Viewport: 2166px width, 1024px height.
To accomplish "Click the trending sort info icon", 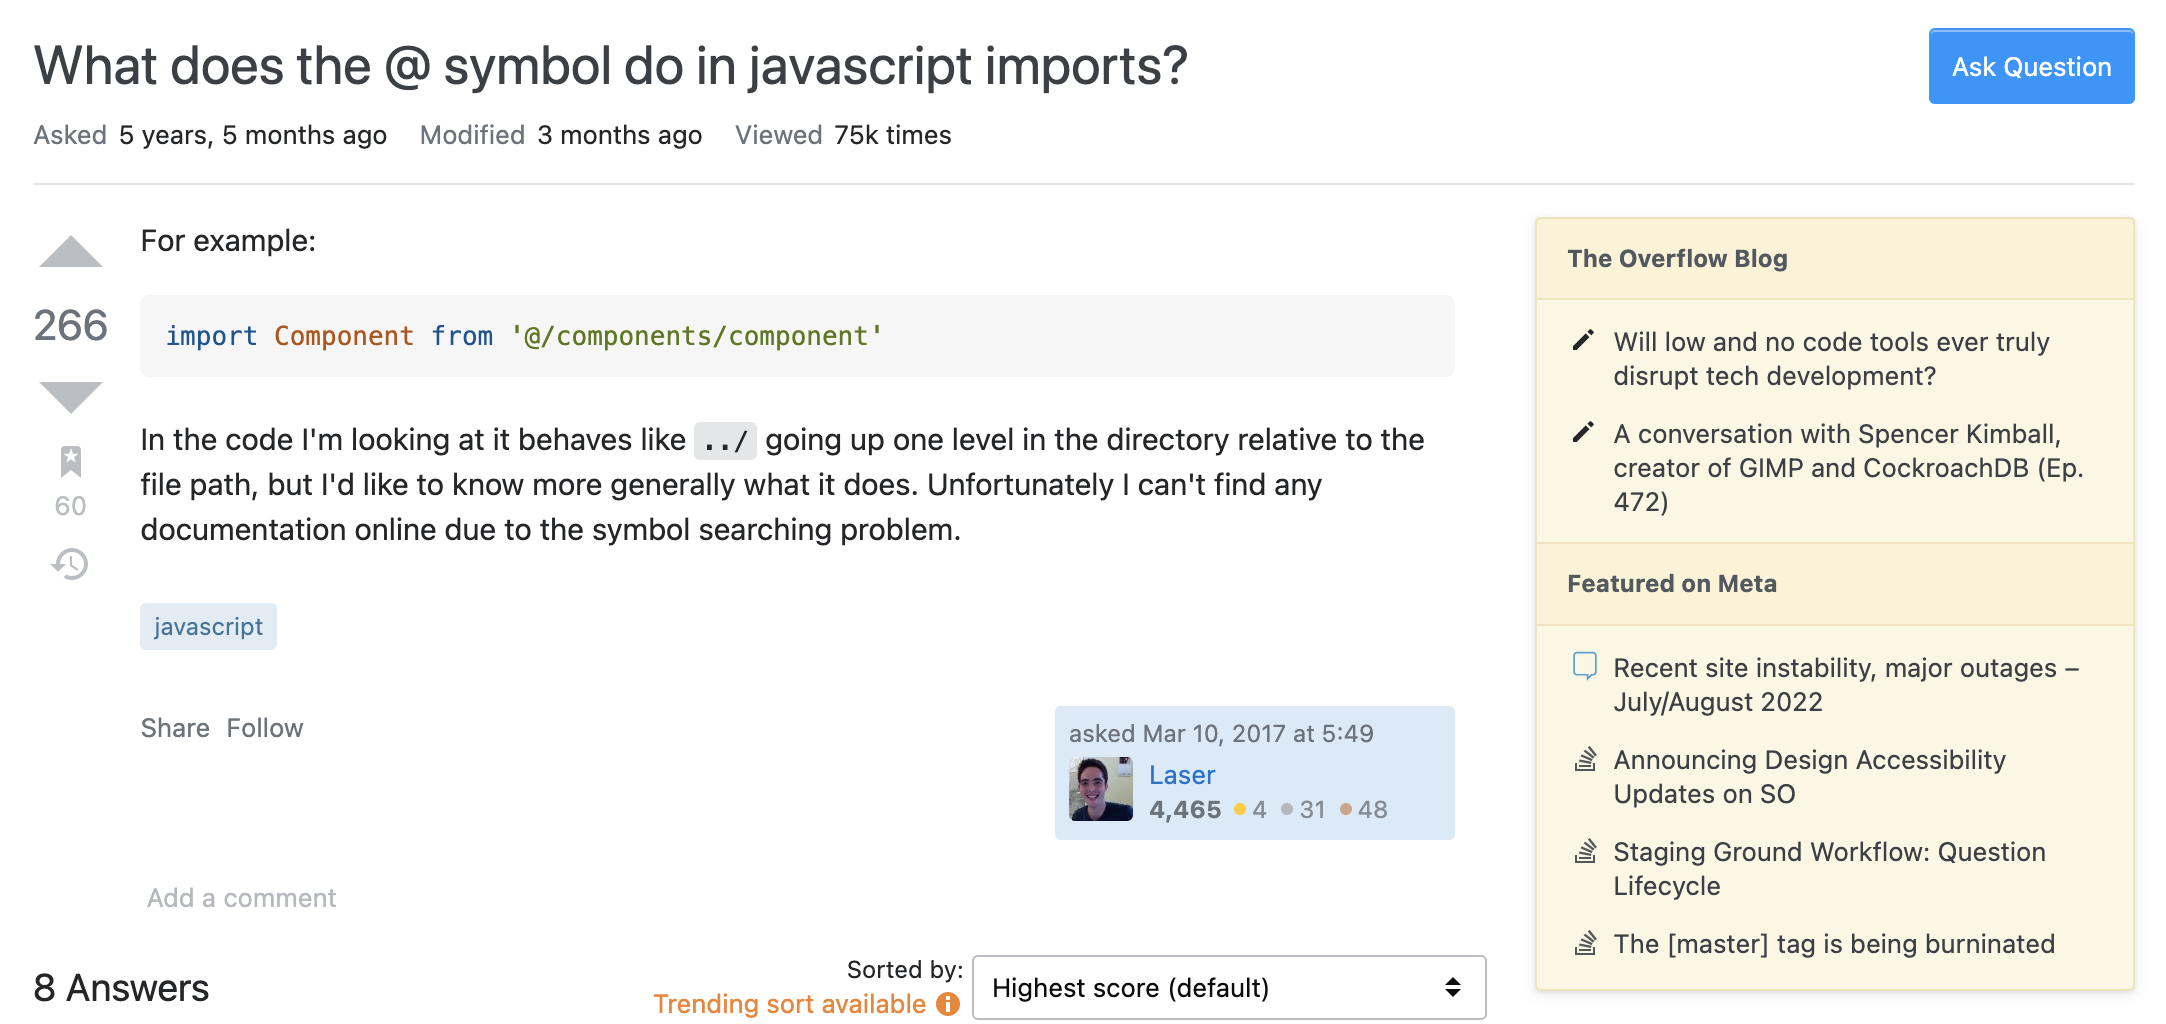I will [x=948, y=1003].
